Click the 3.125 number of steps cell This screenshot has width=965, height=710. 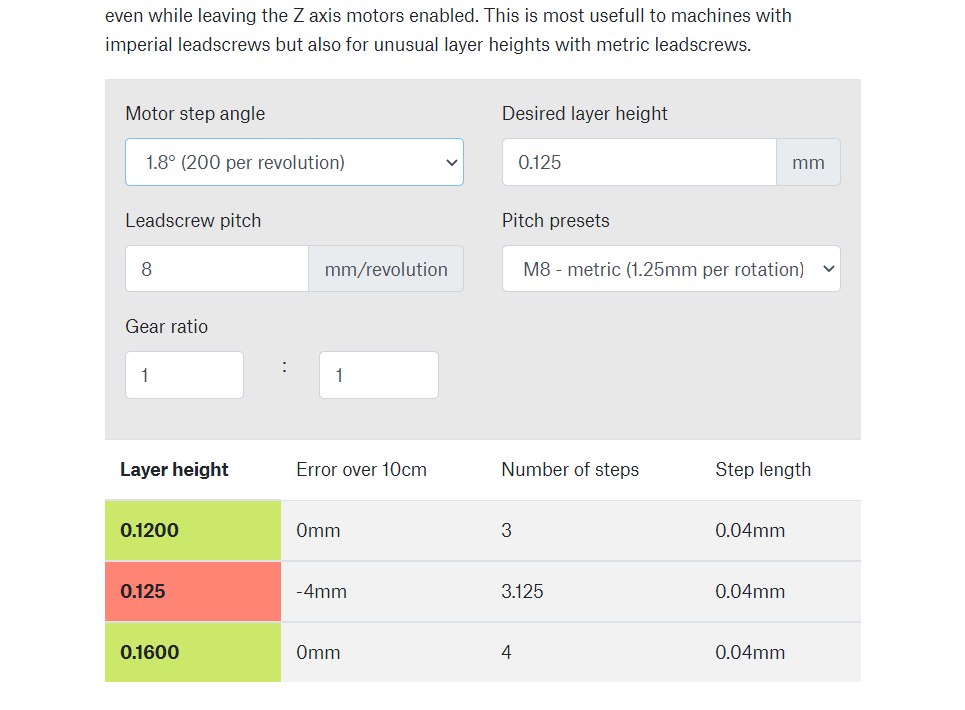click(522, 591)
